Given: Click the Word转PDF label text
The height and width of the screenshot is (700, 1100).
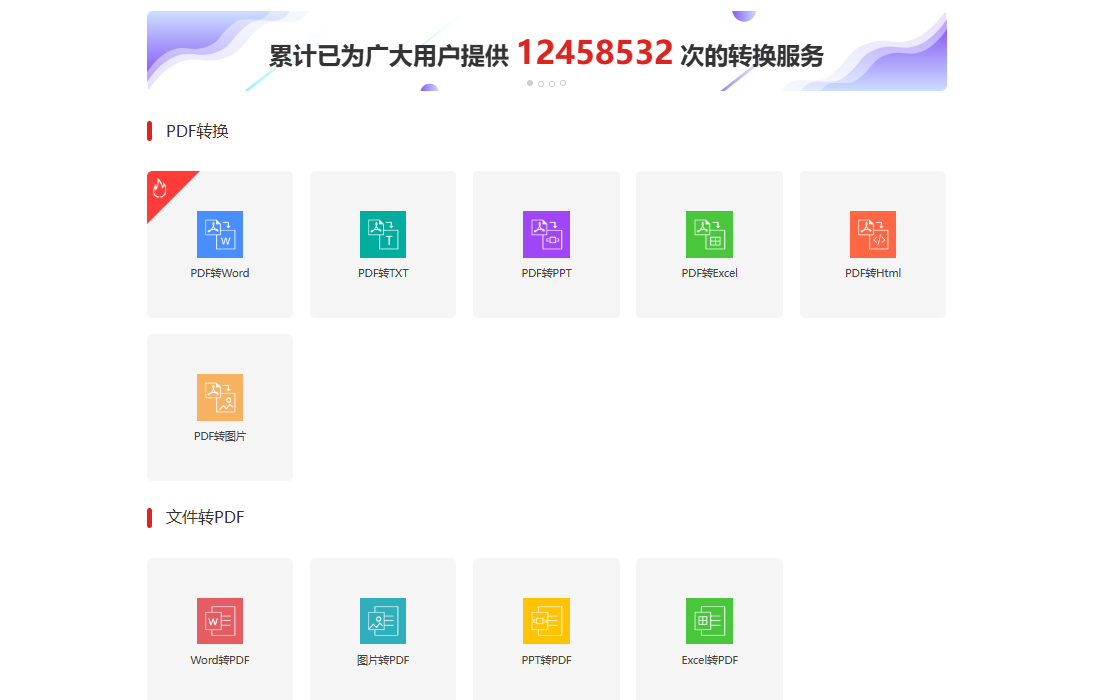Looking at the screenshot, I should (x=220, y=660).
